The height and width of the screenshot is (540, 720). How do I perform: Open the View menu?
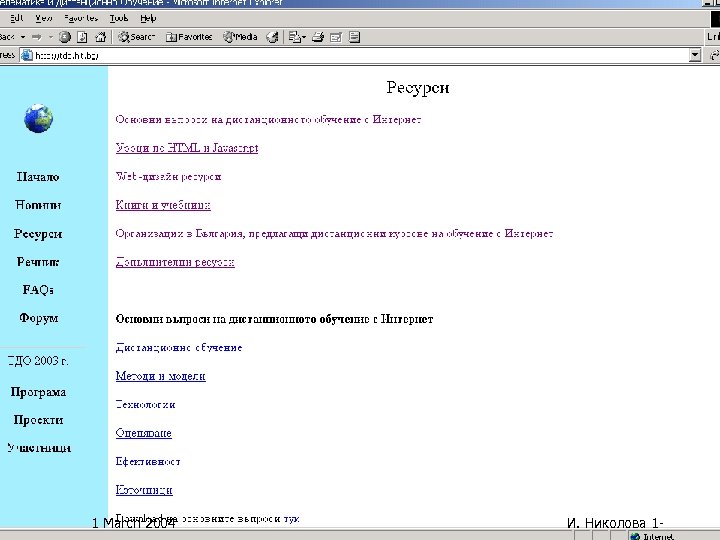pyautogui.click(x=44, y=18)
